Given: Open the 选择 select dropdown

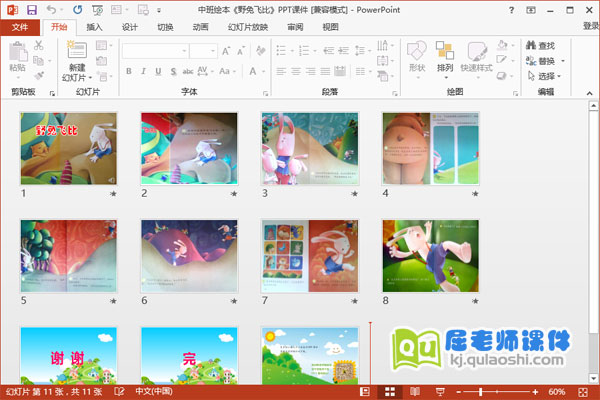Looking at the screenshot, I should 545,75.
